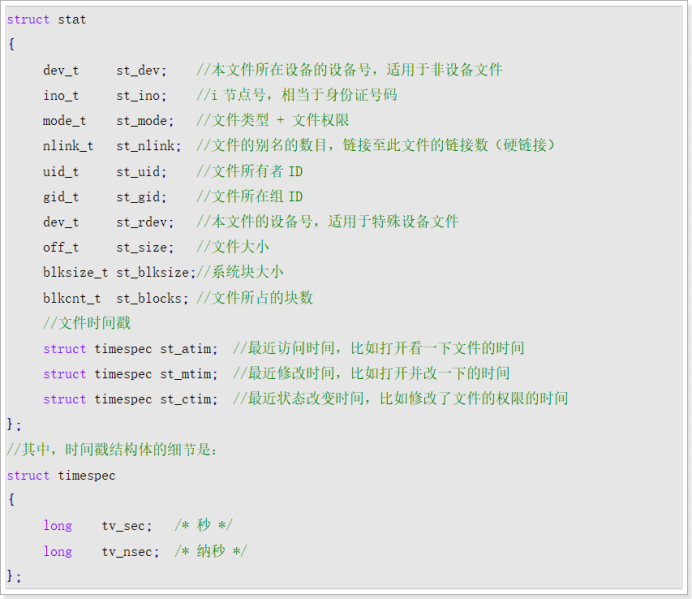Select the 'gid_t' type
This screenshot has height=599, width=692.
[x=61, y=196]
